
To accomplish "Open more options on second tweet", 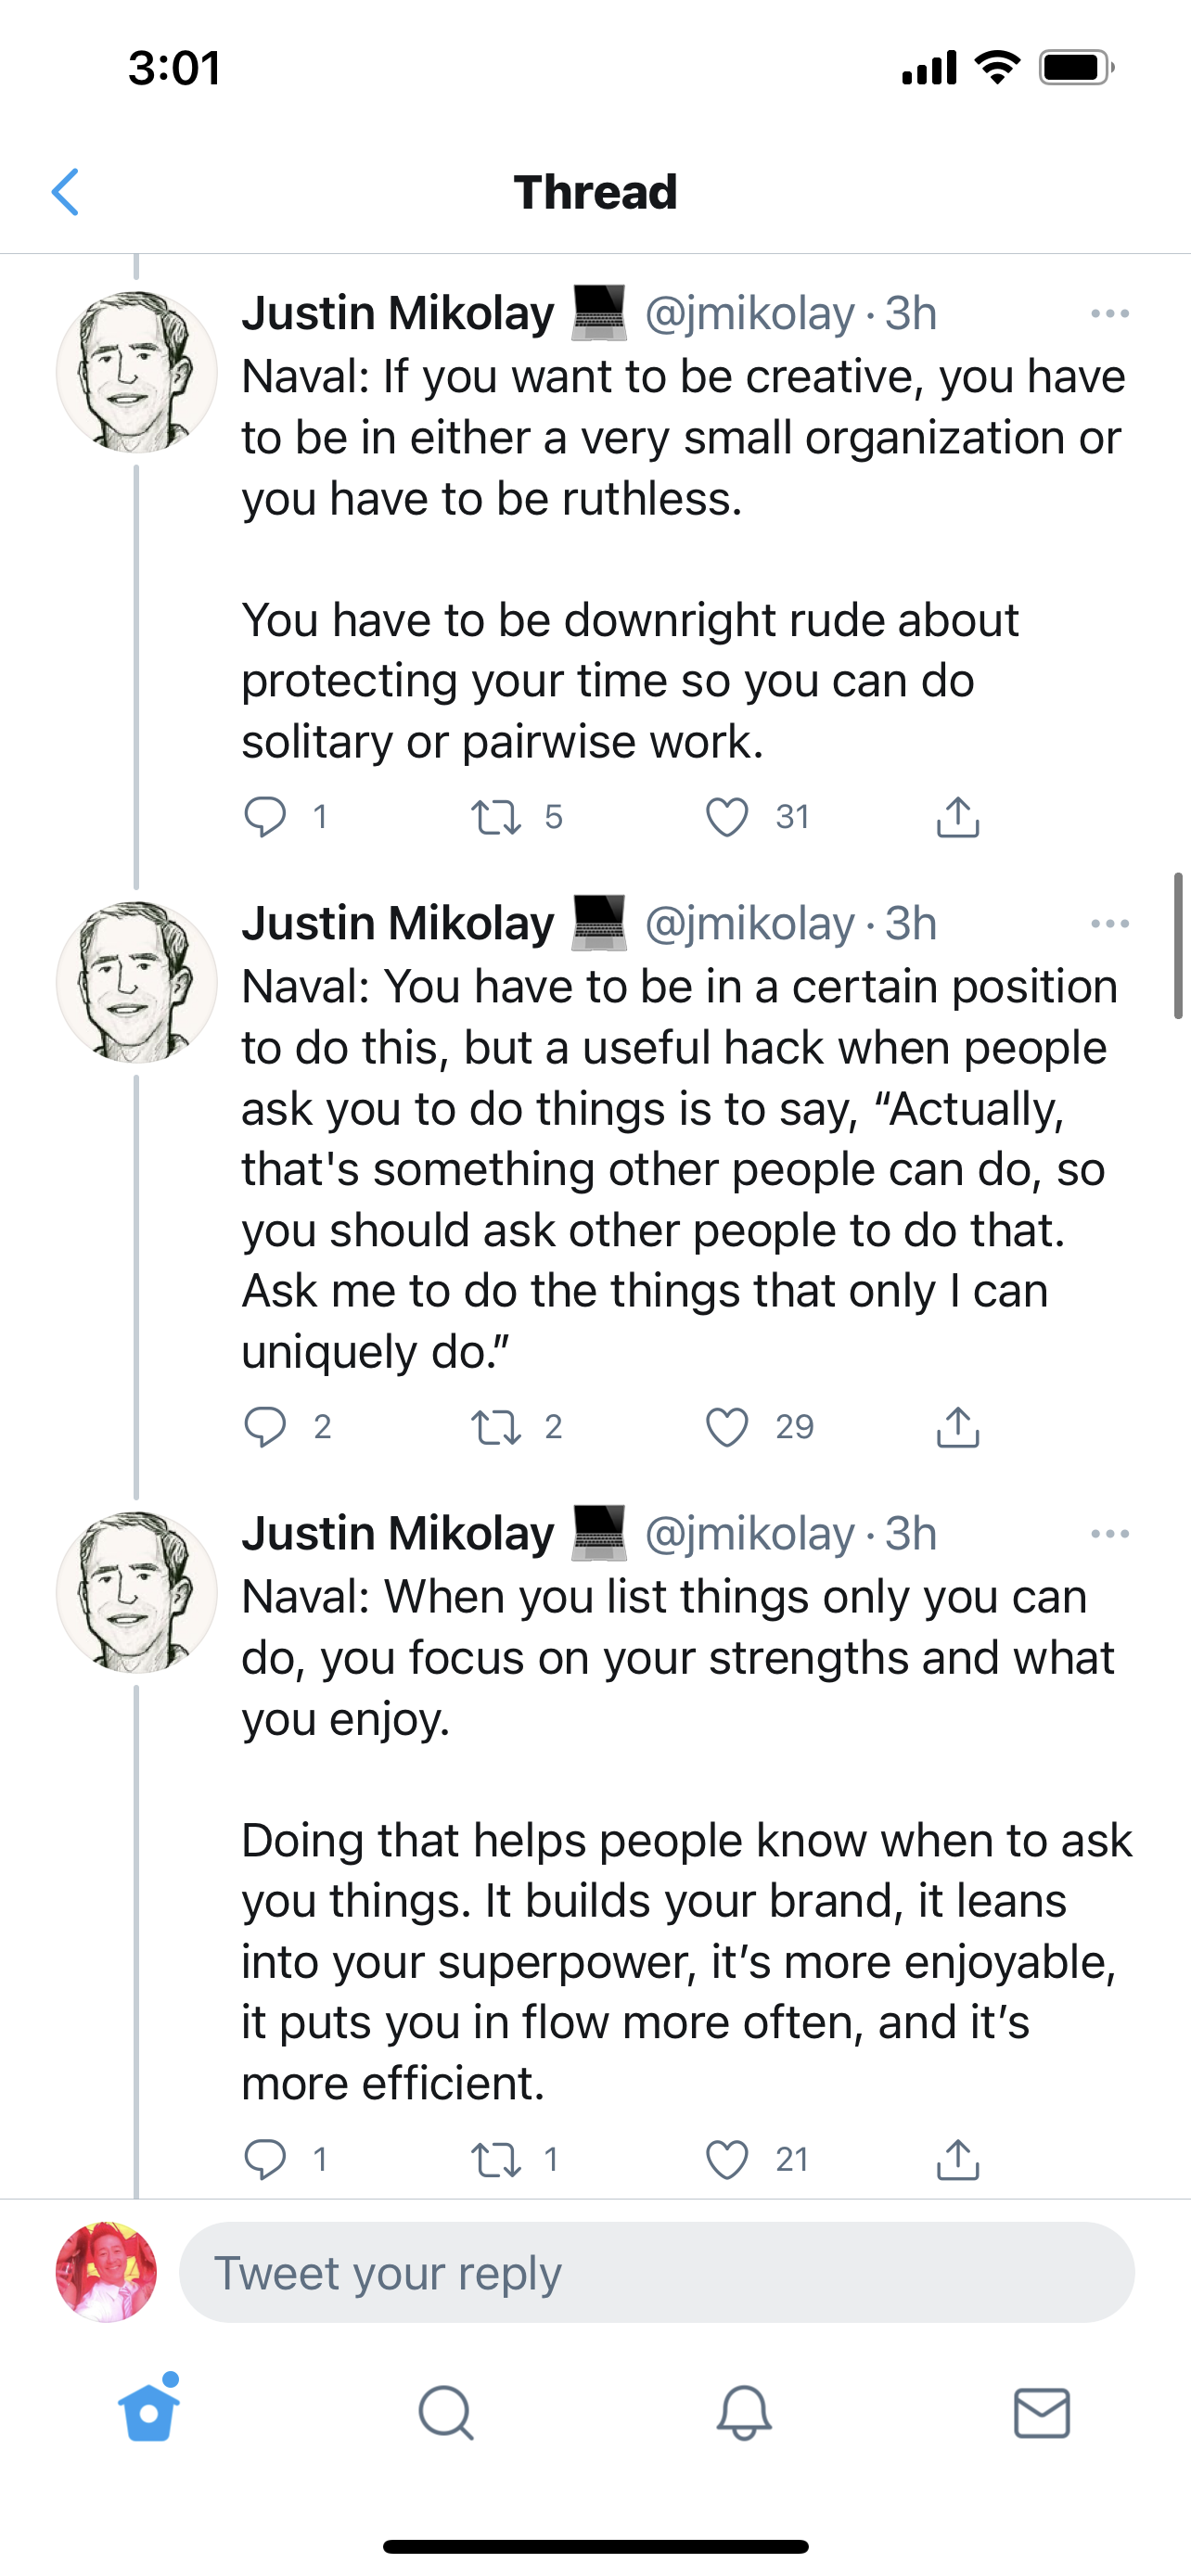I will pyautogui.click(x=1110, y=923).
